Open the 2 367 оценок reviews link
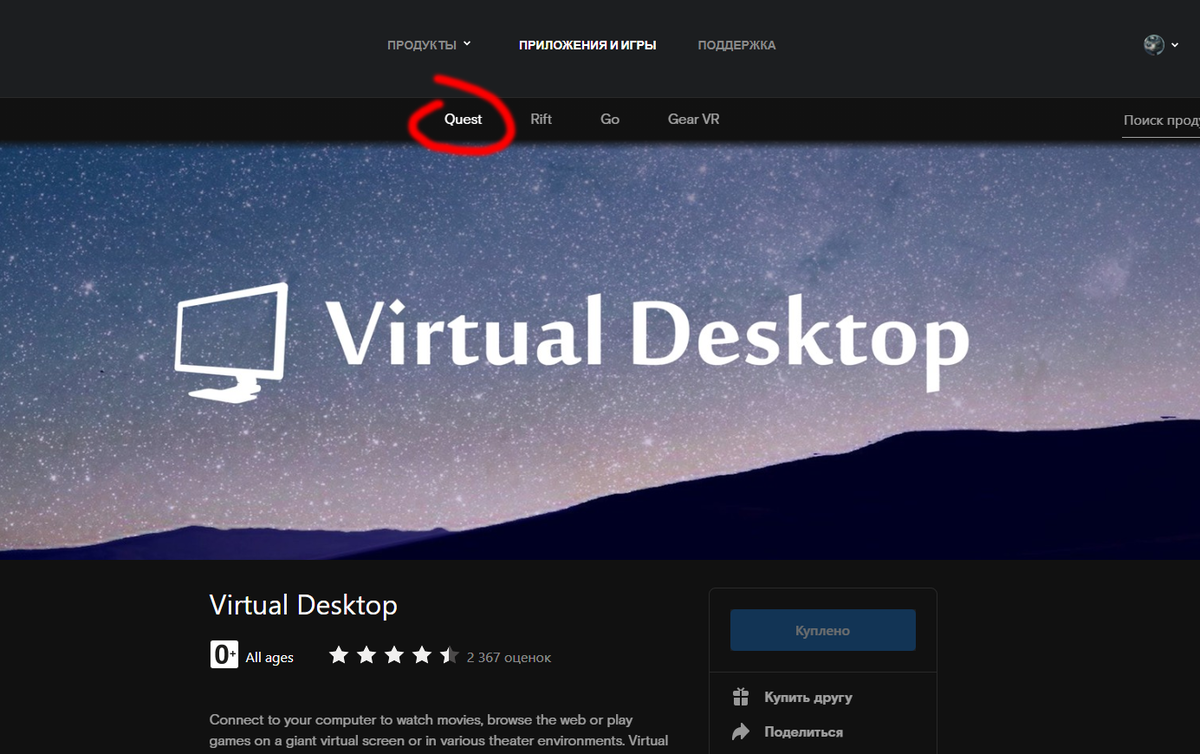This screenshot has height=754, width=1200. tap(508, 657)
